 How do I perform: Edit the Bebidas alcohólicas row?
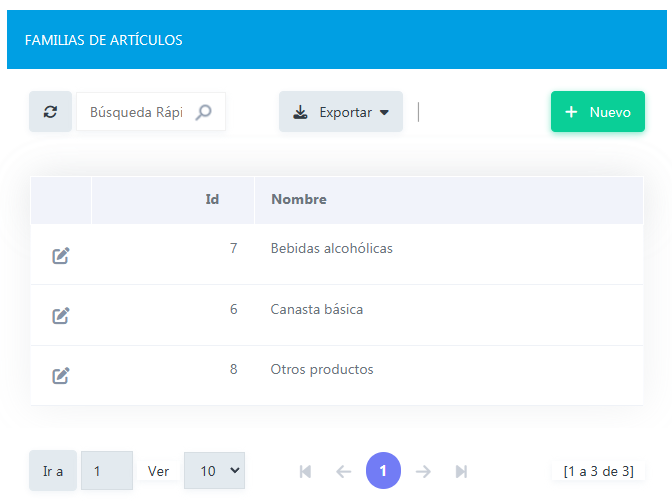60,255
